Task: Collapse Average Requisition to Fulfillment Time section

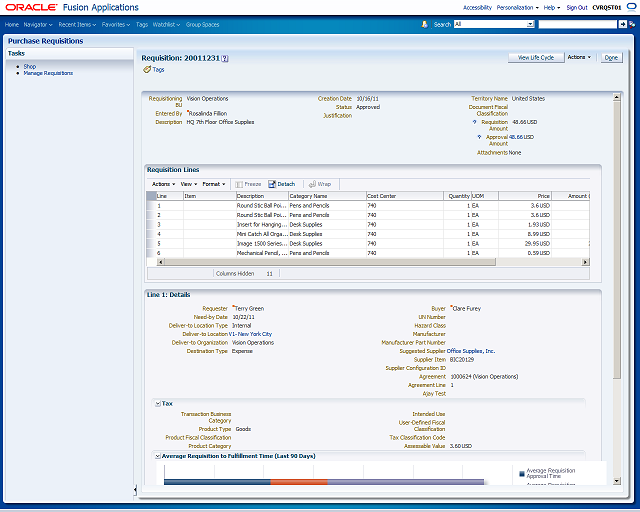Action: [158, 456]
